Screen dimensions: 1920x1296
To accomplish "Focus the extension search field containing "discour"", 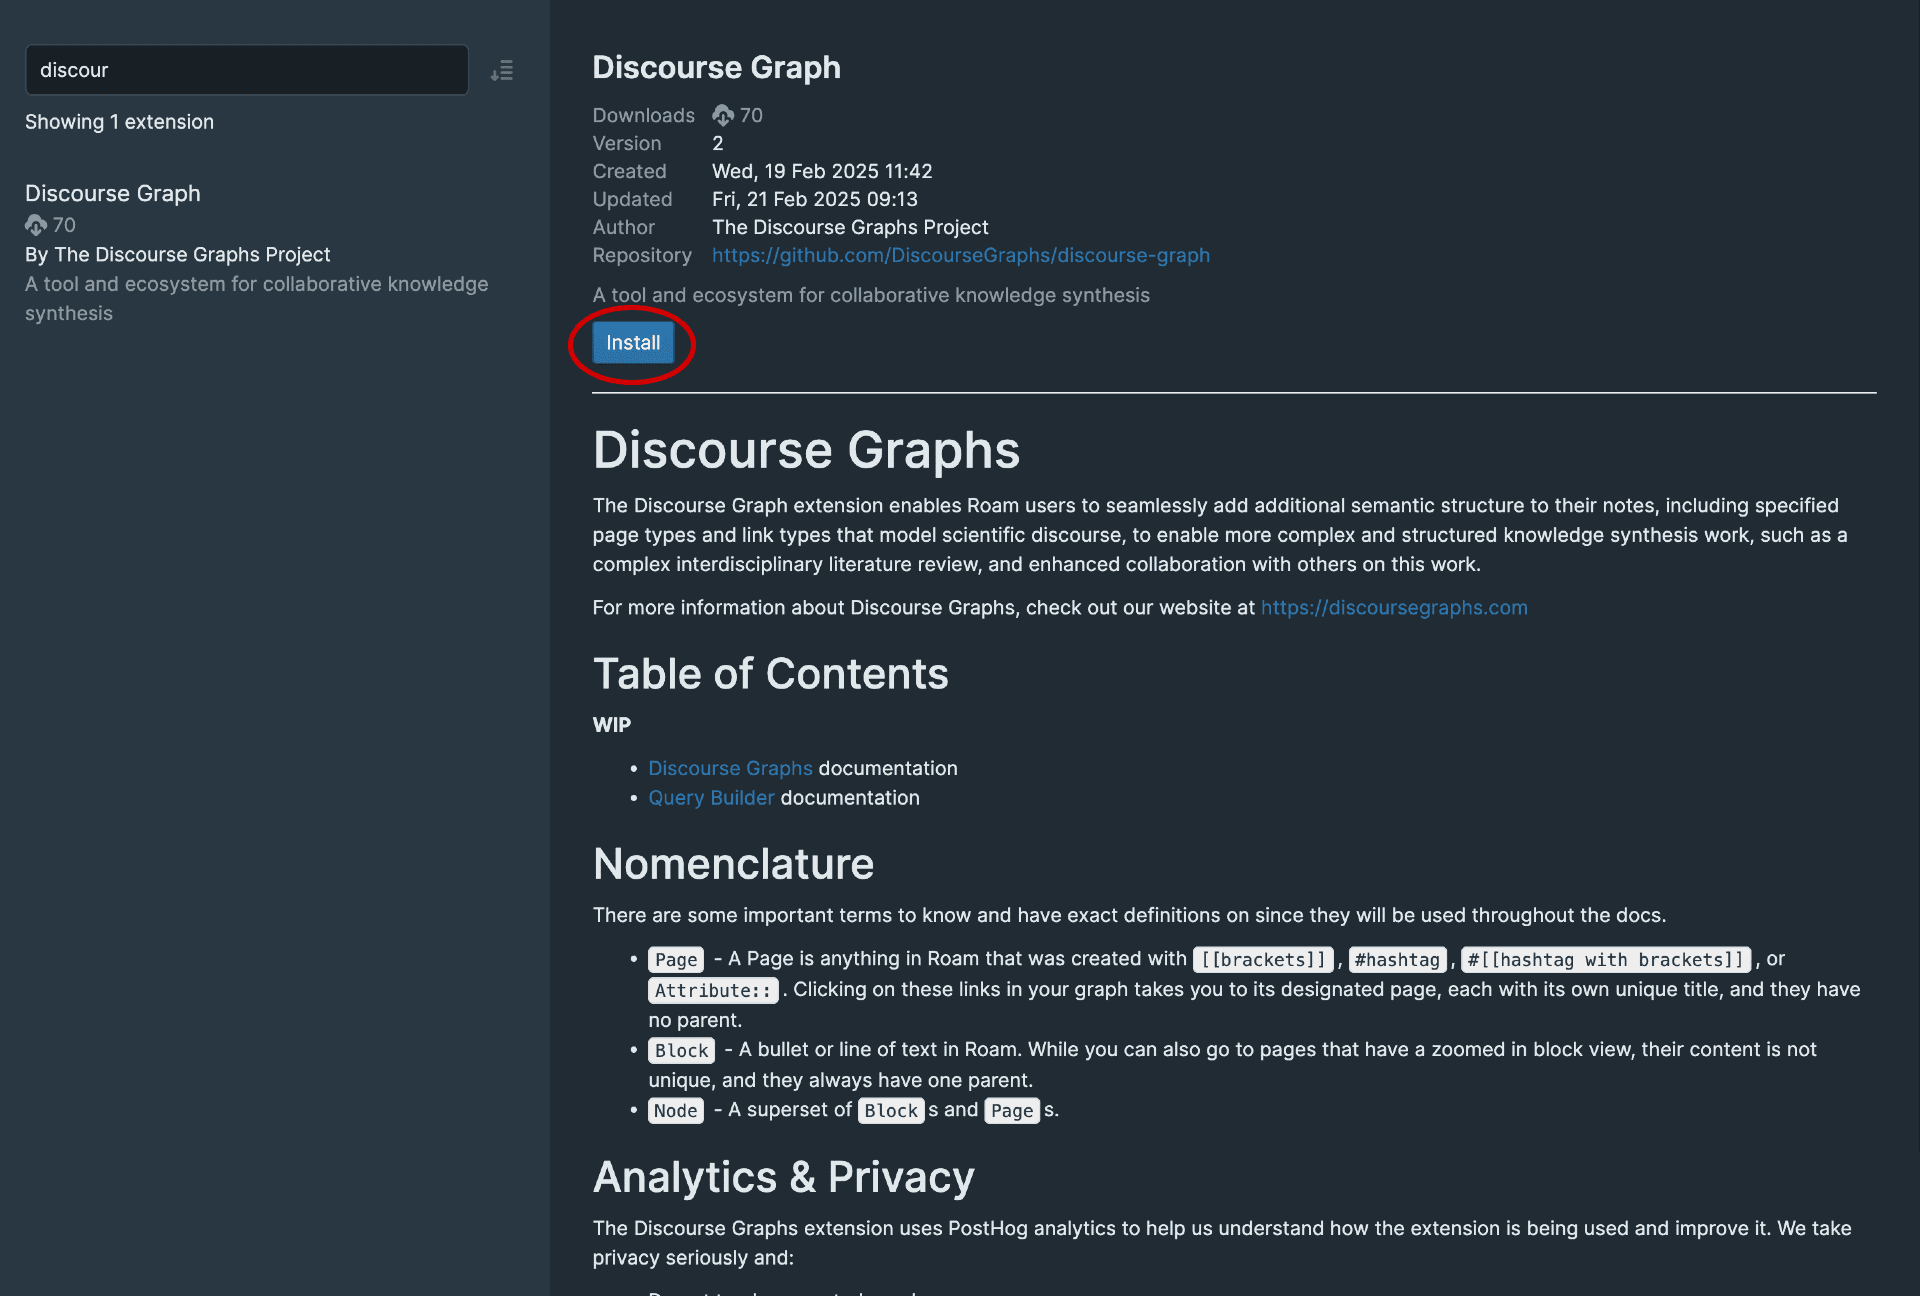I will 246,70.
